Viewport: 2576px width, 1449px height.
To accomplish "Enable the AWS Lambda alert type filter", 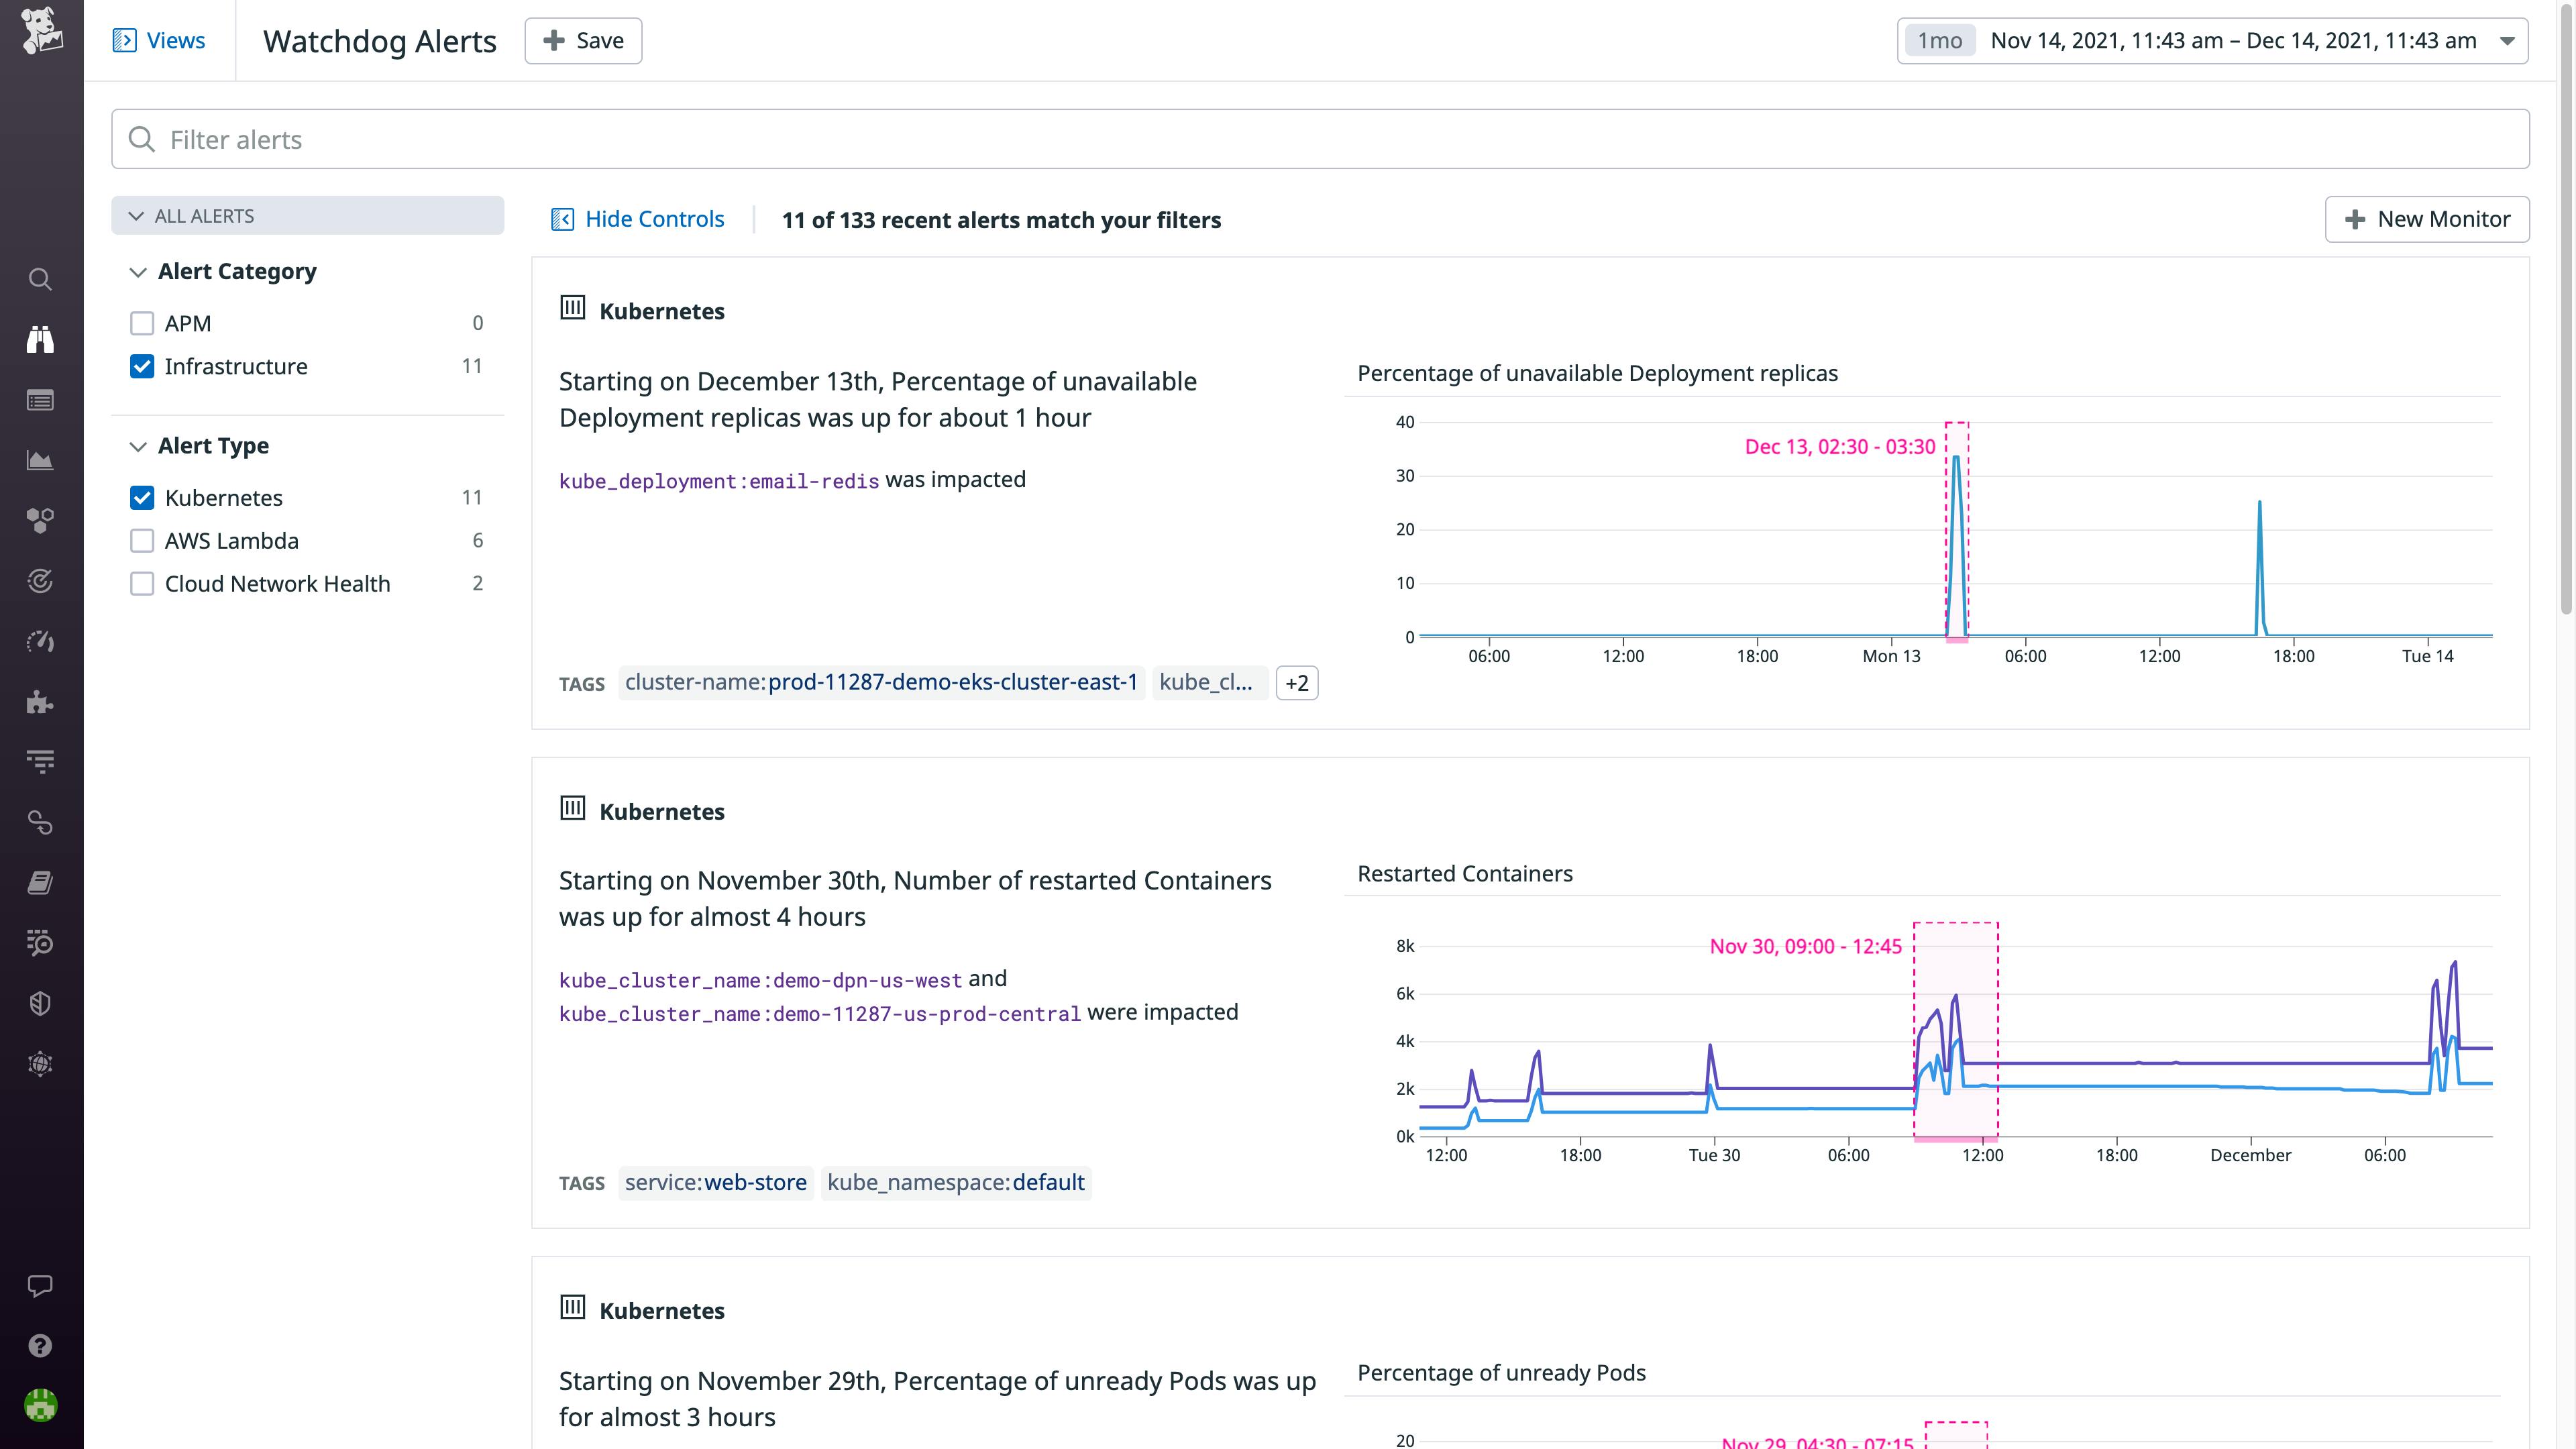I will [x=142, y=540].
